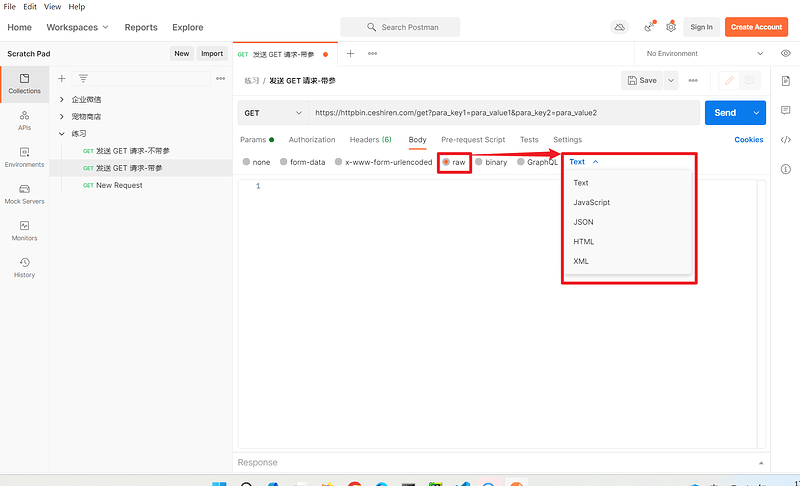The image size is (800, 486).
Task: Select the x-www-form-urlencoded body radio
Action: pos(338,162)
